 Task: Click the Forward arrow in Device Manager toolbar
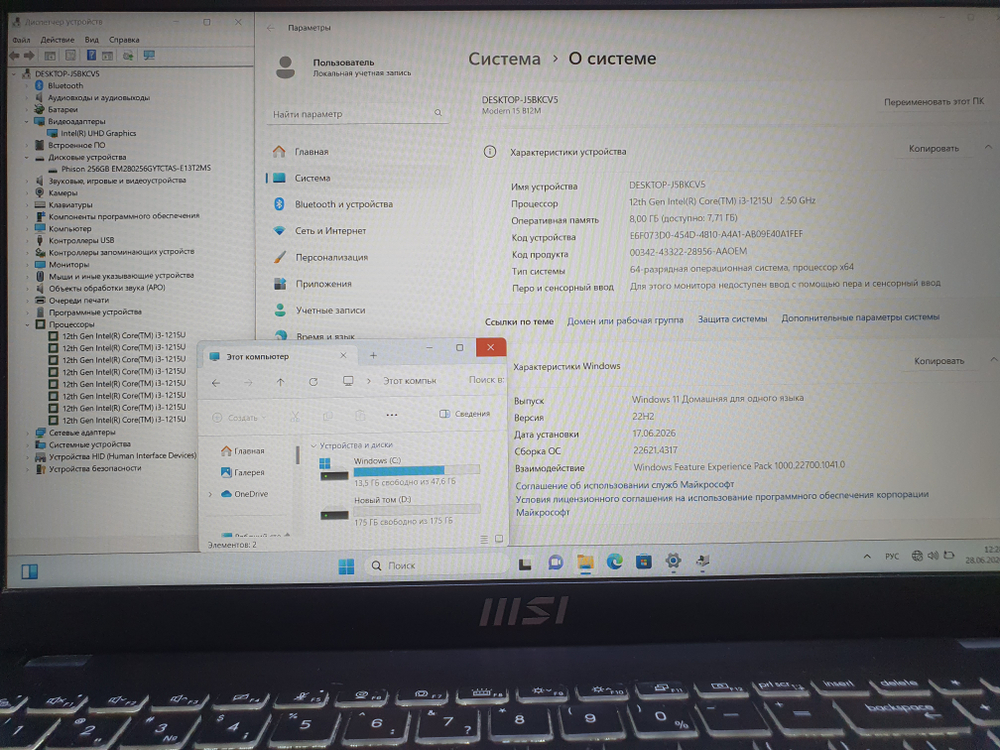pos(29,55)
